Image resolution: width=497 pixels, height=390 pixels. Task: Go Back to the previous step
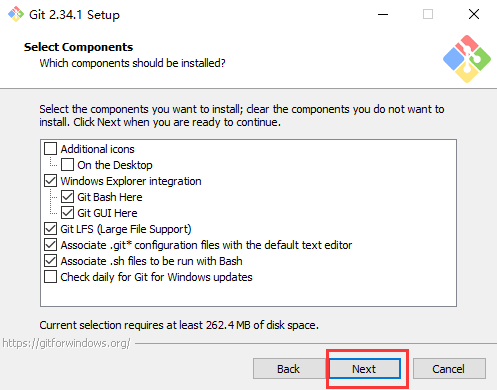click(289, 369)
